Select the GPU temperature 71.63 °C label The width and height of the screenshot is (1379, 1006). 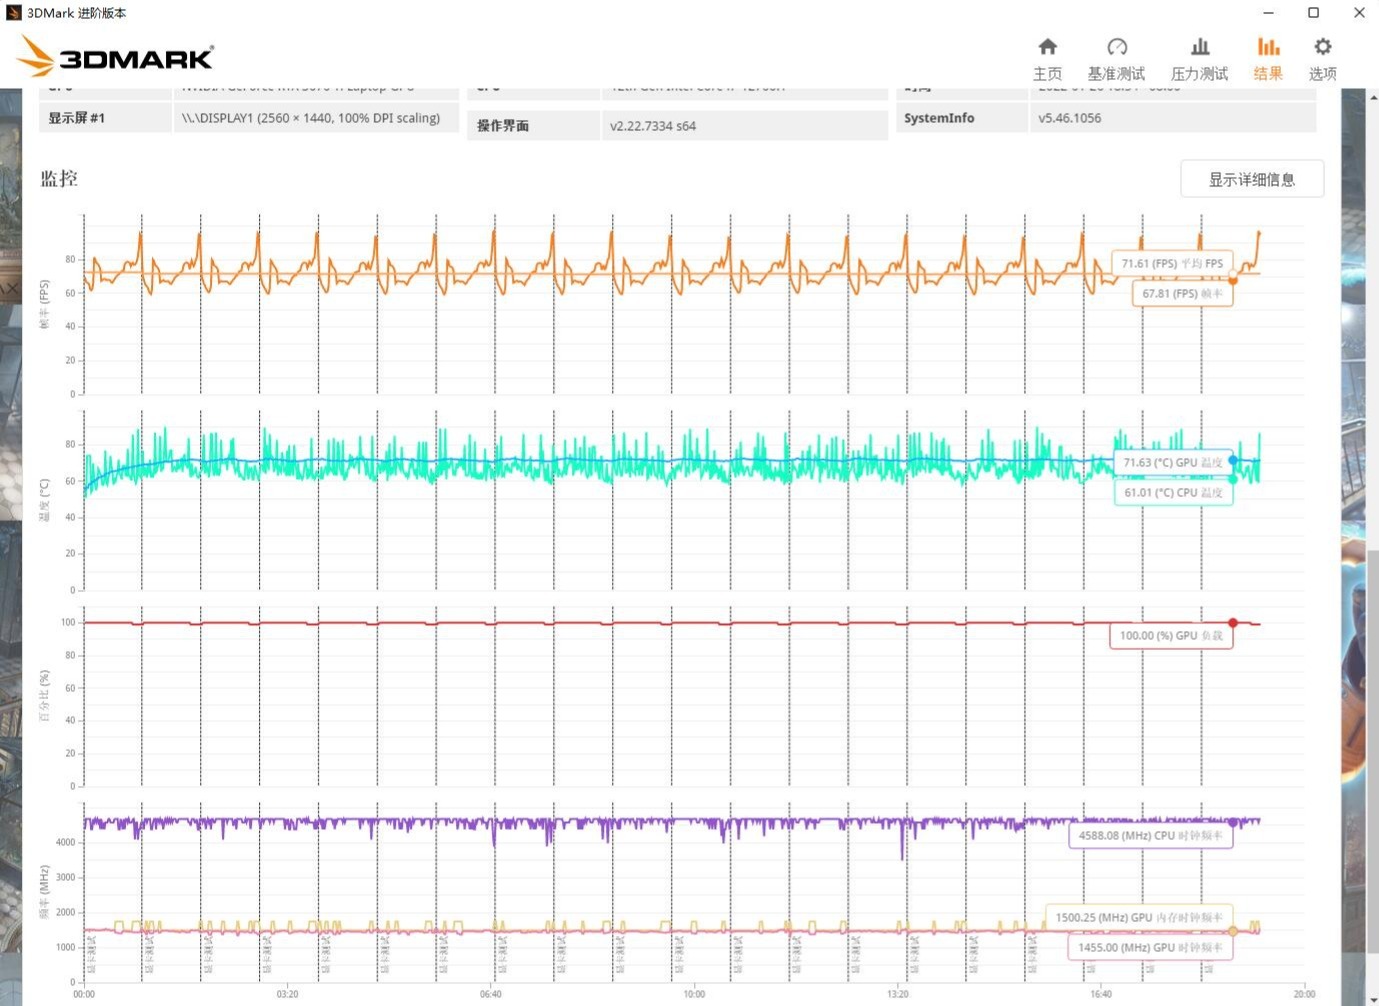click(1172, 463)
